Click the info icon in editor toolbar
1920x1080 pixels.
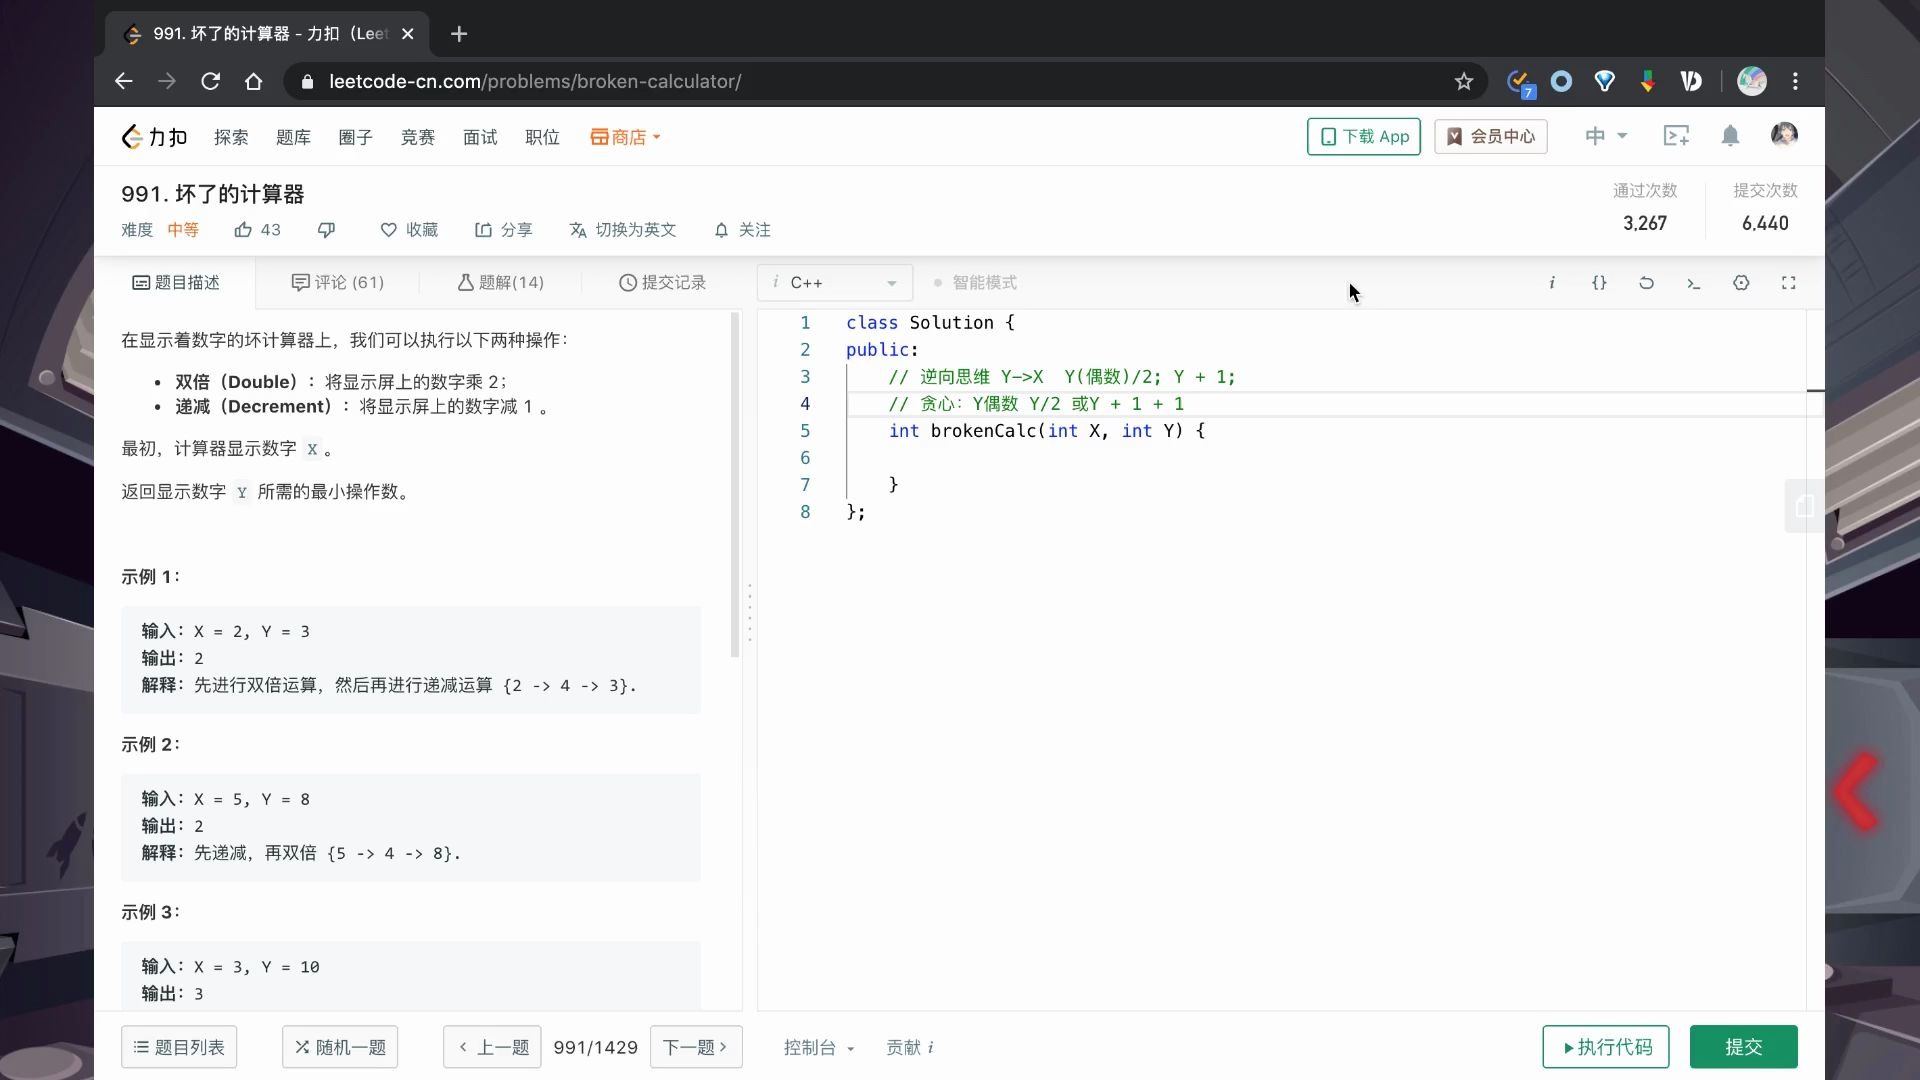point(1551,283)
